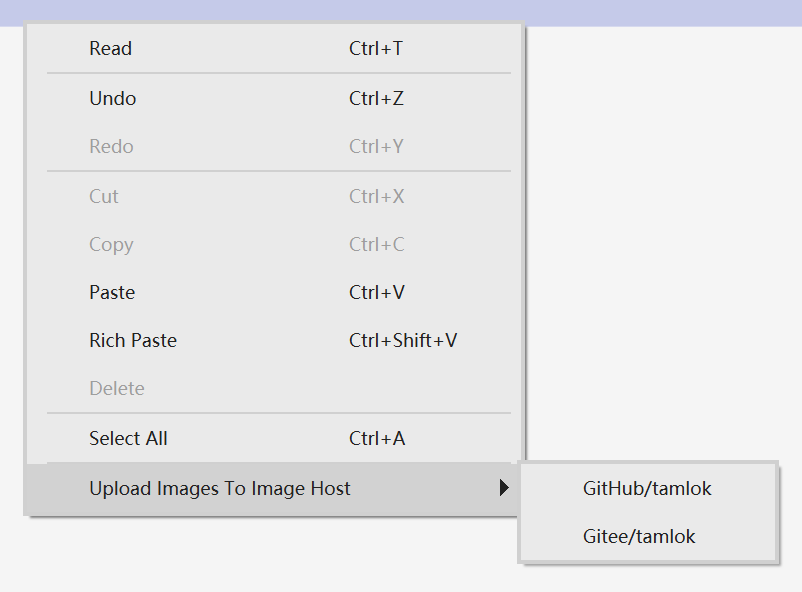802x592 pixels.
Task: Choose Read from the context menu
Action: coord(274,49)
